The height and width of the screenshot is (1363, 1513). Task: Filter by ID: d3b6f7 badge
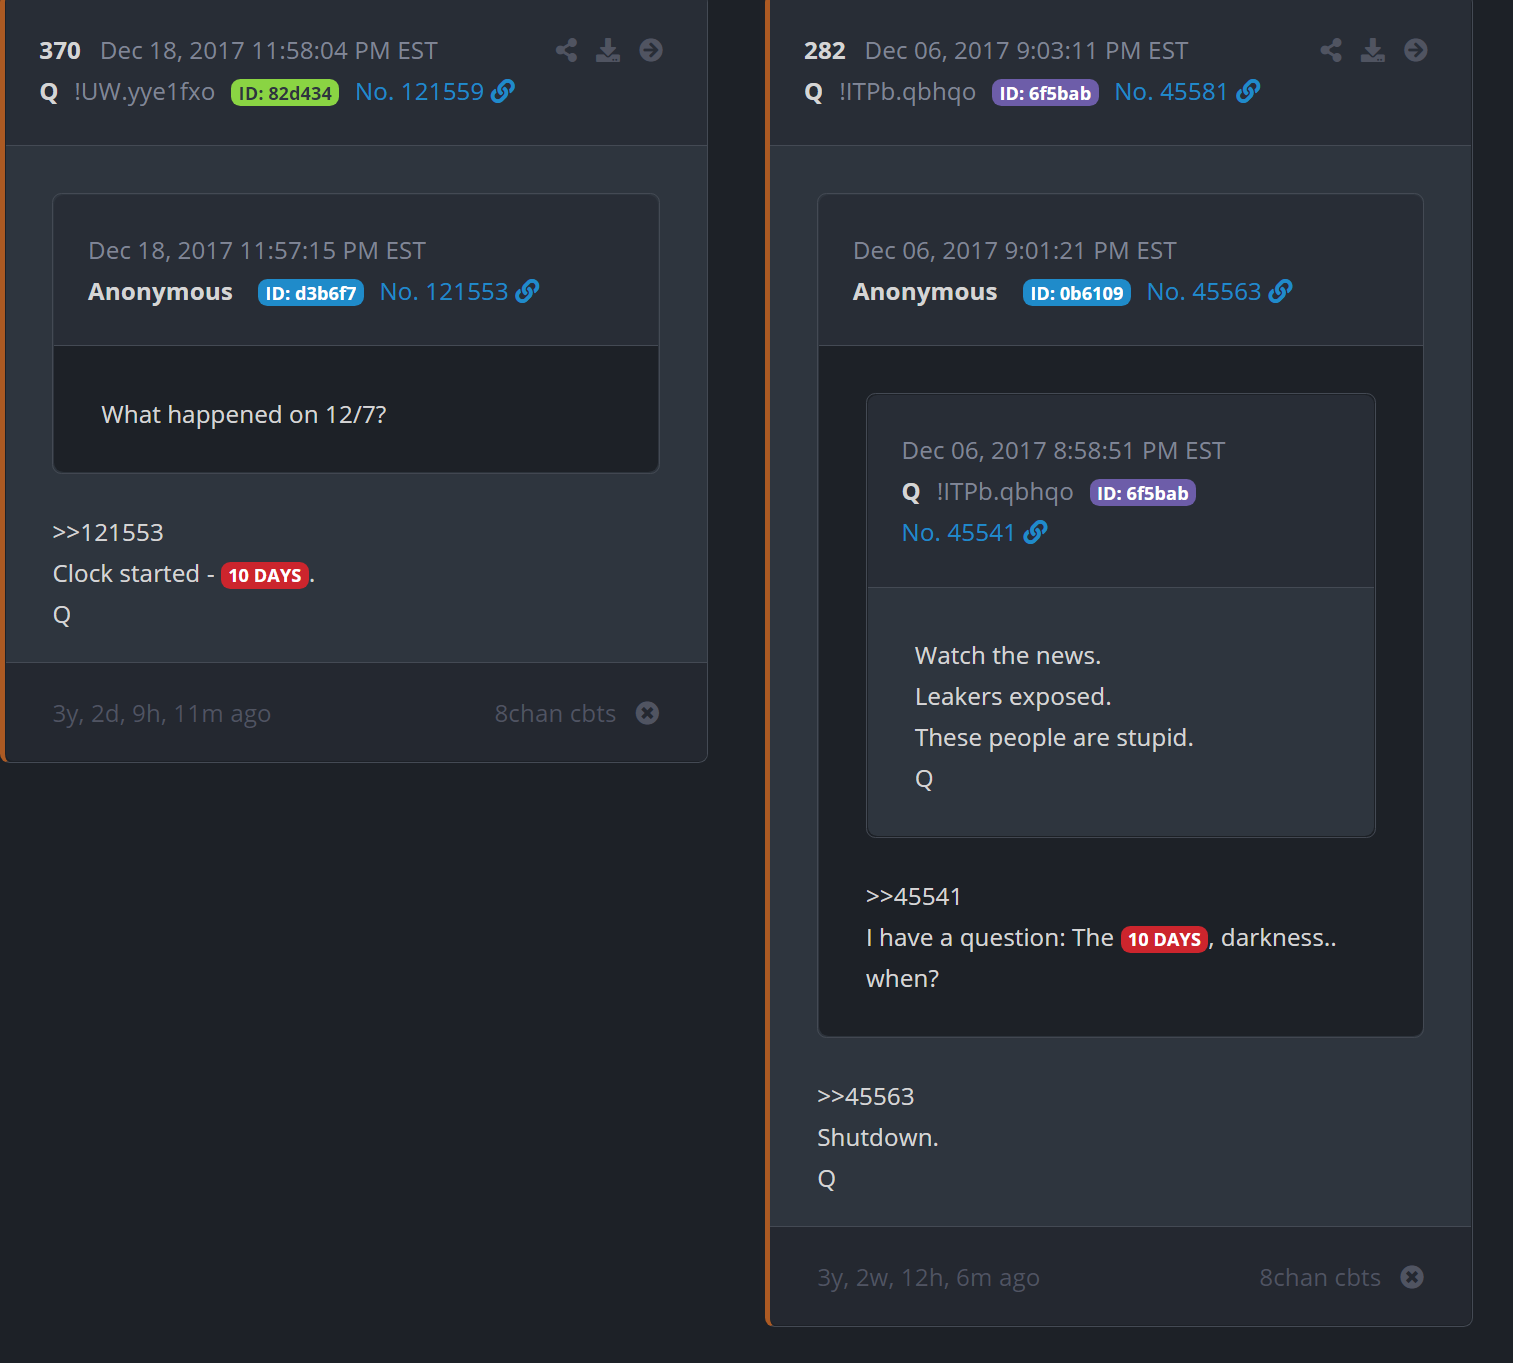click(311, 293)
